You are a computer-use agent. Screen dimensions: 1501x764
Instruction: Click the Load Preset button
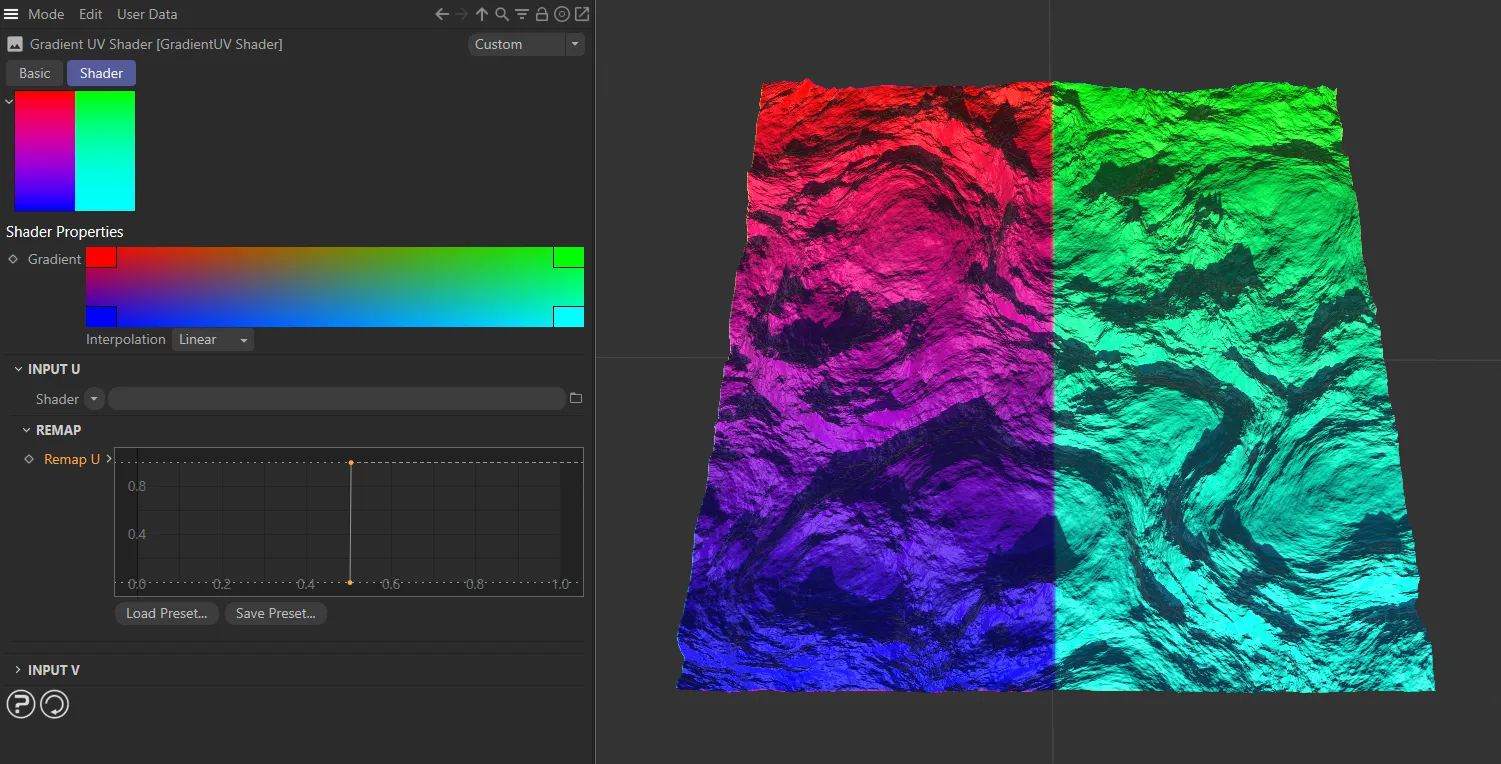[166, 613]
